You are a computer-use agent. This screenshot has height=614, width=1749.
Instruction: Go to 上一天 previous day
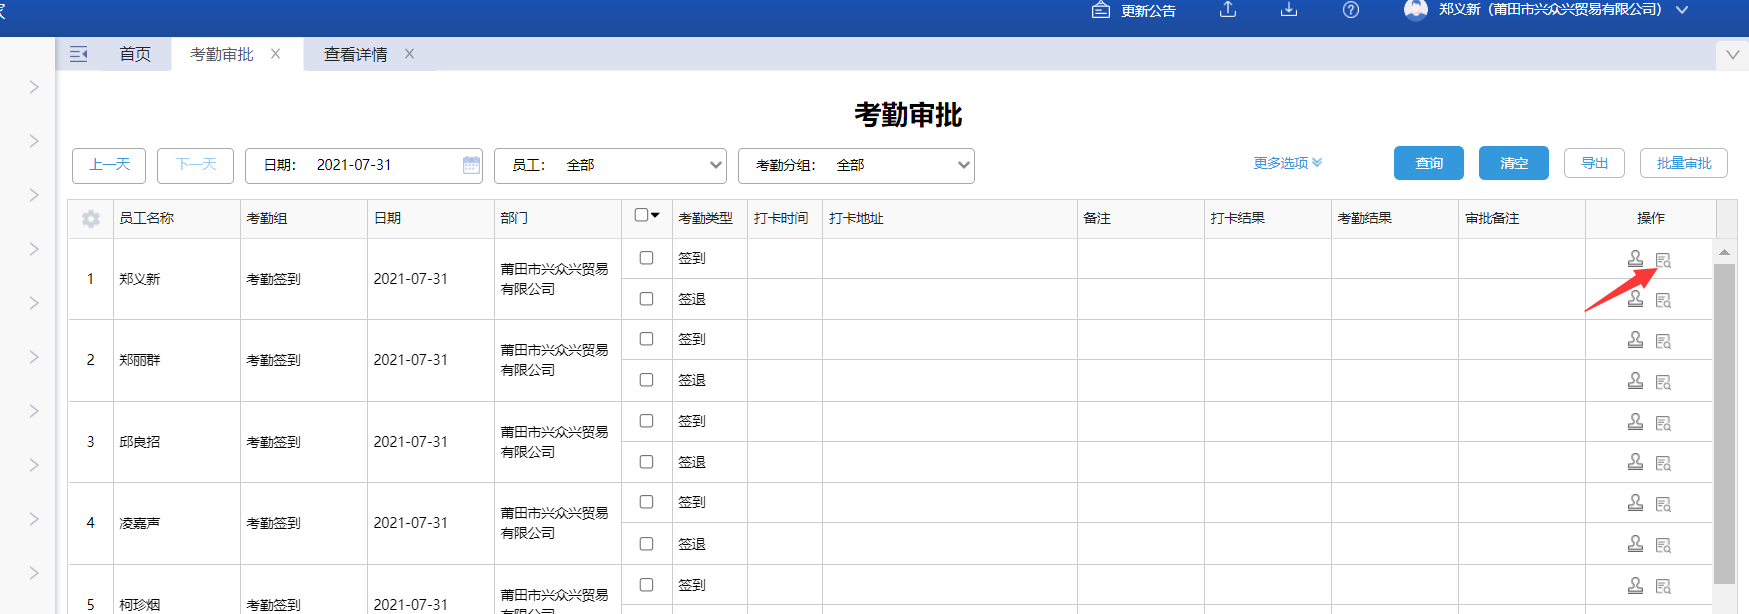click(x=109, y=165)
